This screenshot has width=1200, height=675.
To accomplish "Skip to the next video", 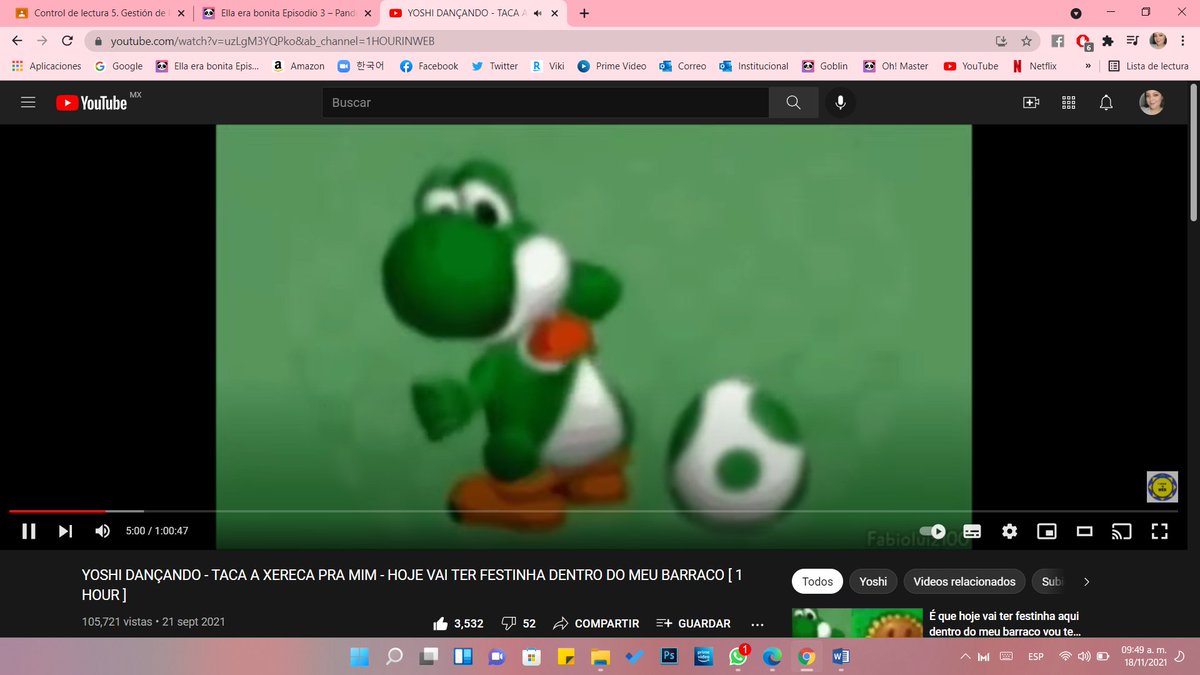I will click(x=65, y=531).
